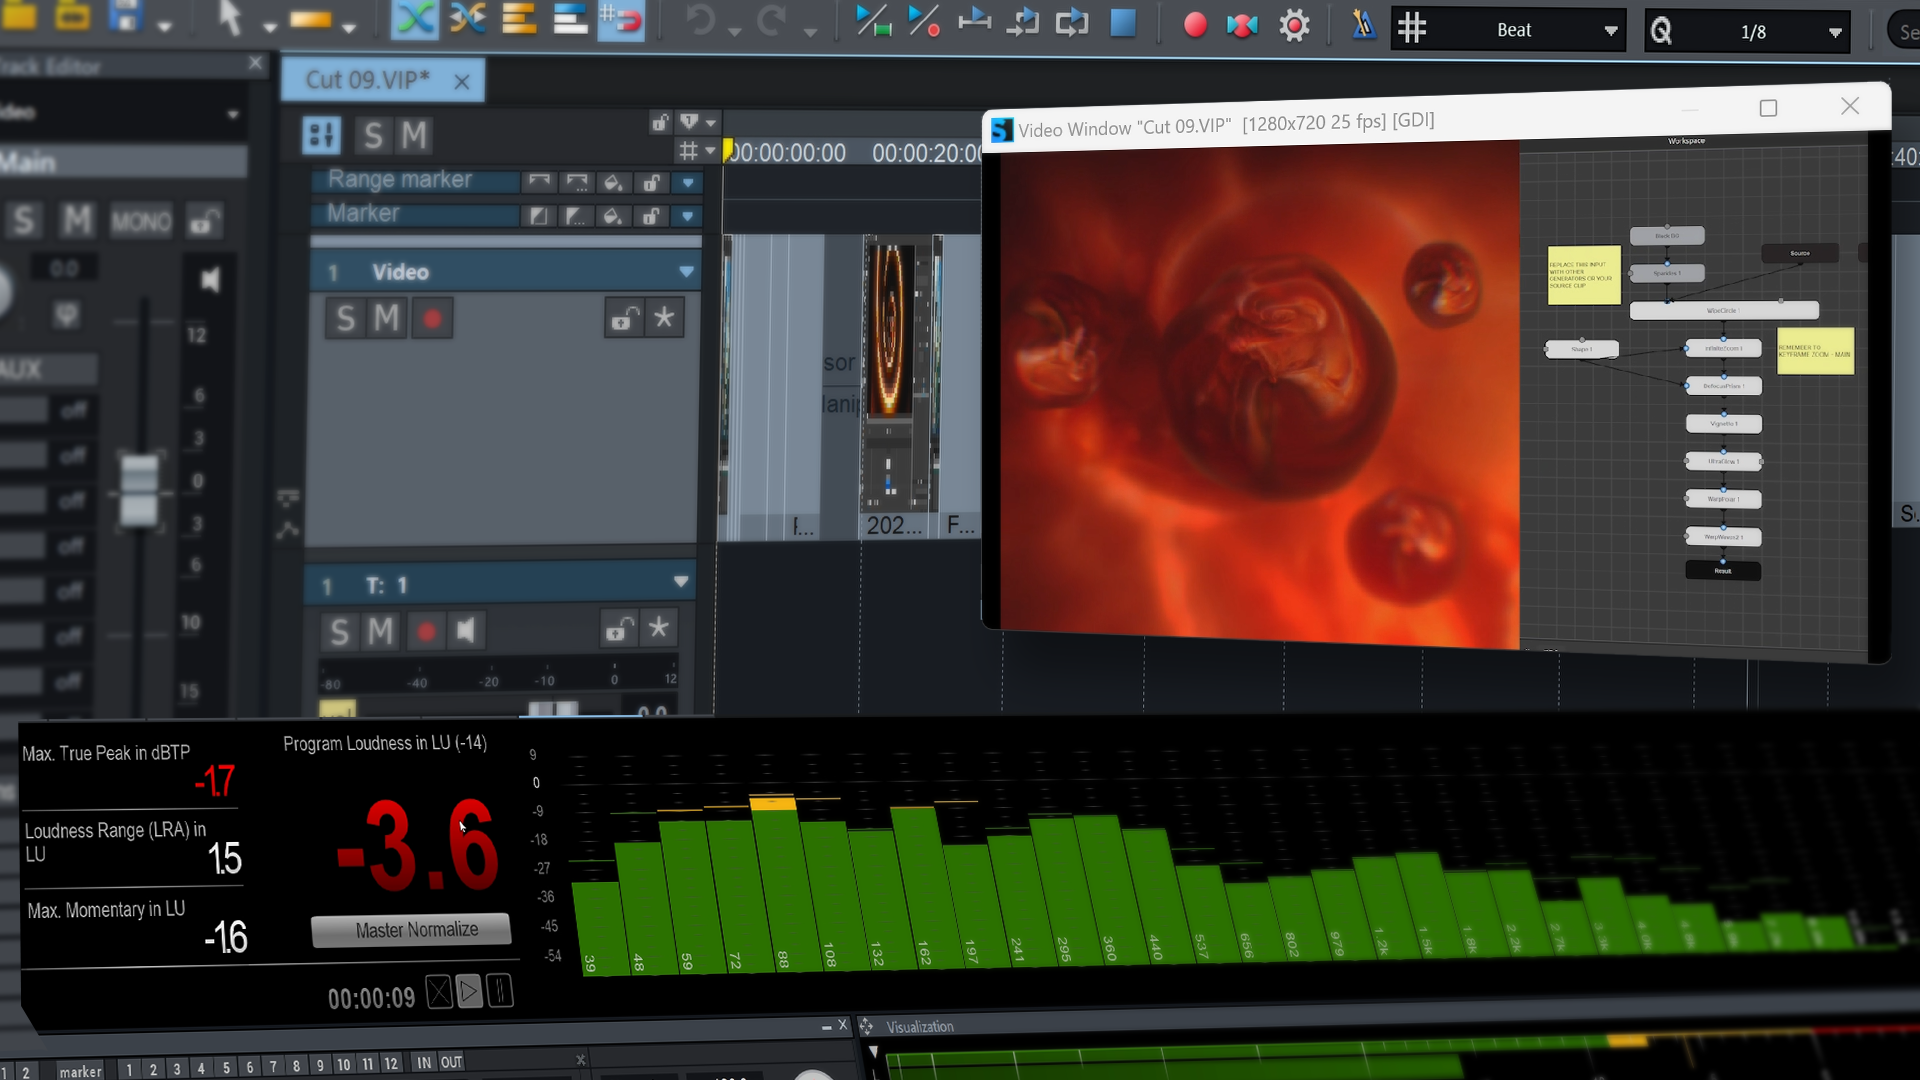Expand the Video track dropdown arrow
This screenshot has width=1920, height=1080.
tap(686, 271)
